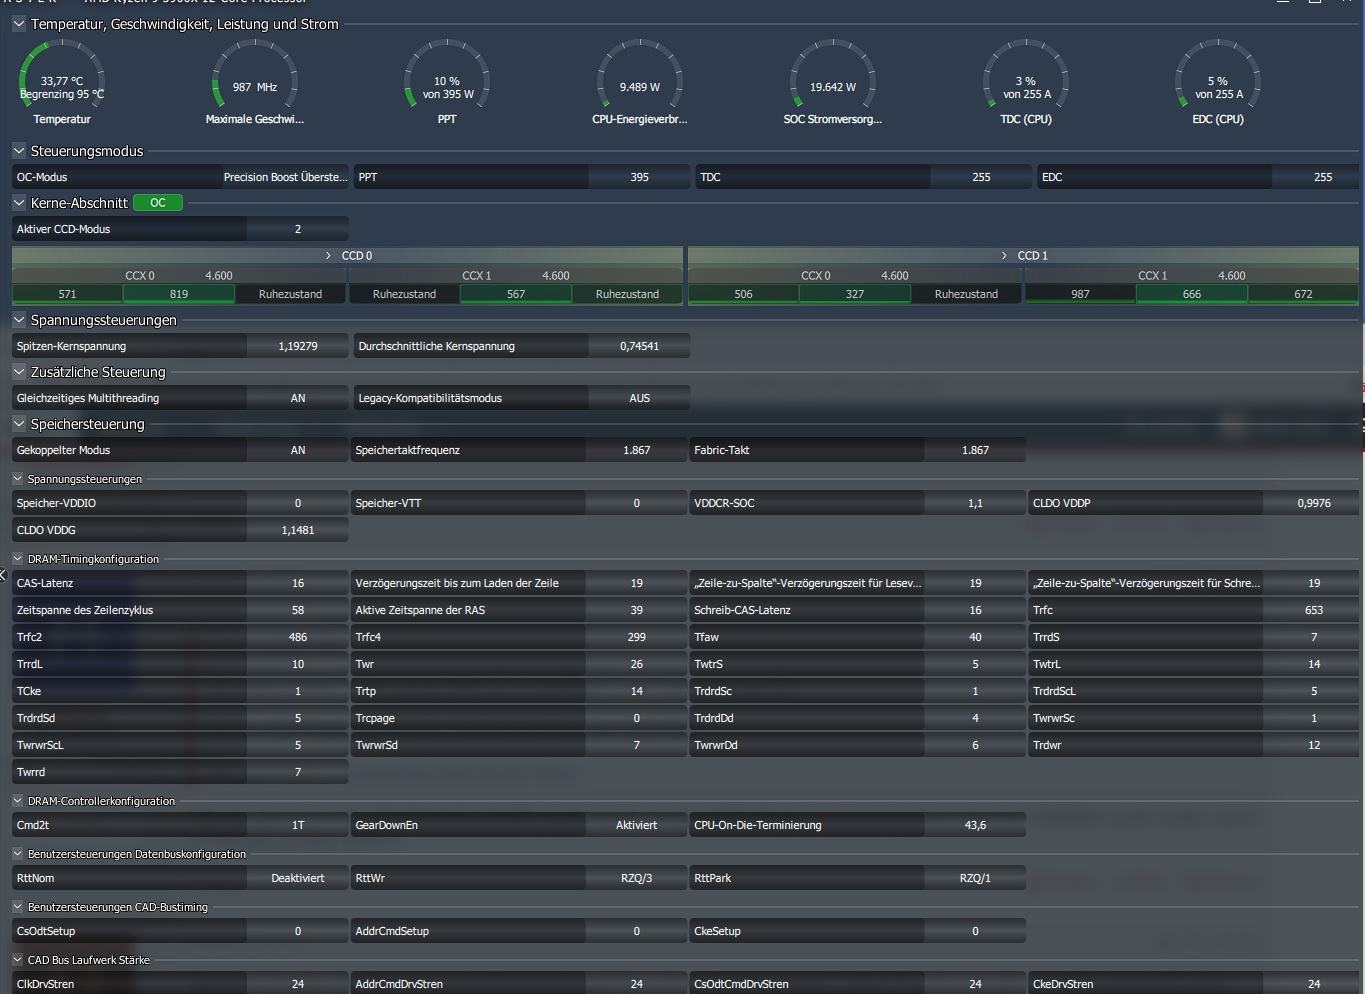Toggle Legacy-Kompatibilitätsmodus AUS
This screenshot has width=1365, height=994.
(640, 398)
